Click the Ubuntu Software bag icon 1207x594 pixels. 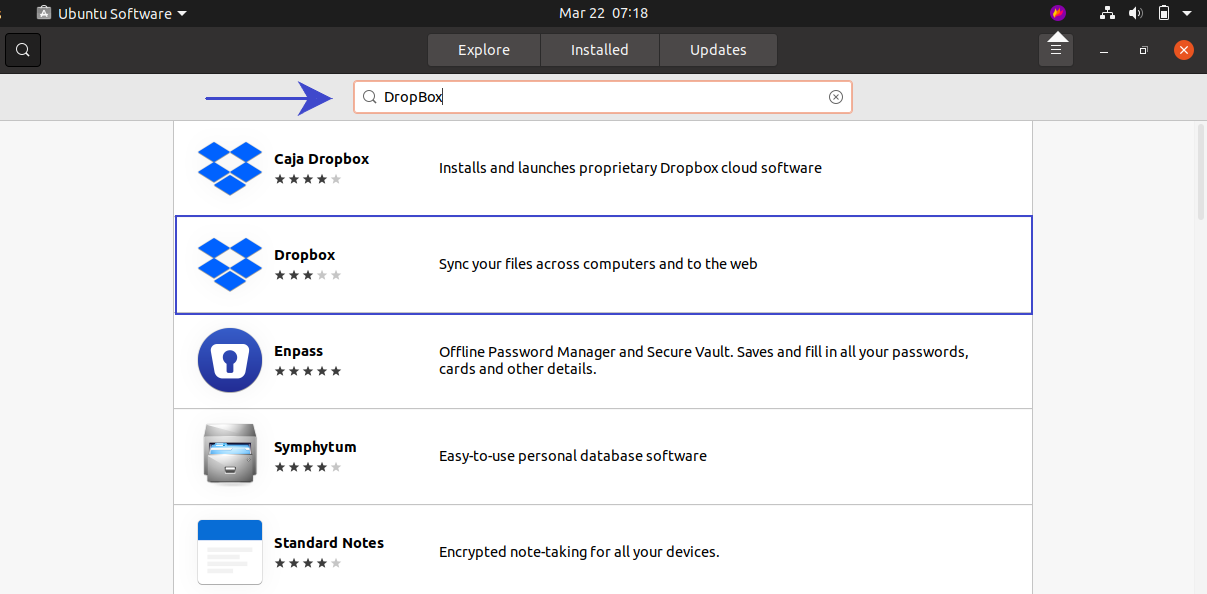click(44, 13)
